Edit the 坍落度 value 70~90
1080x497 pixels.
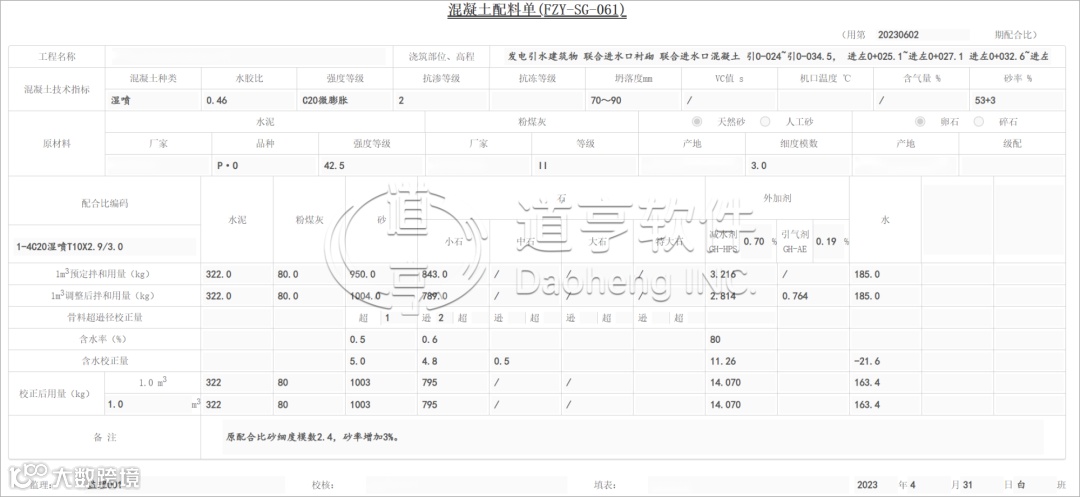click(634, 101)
